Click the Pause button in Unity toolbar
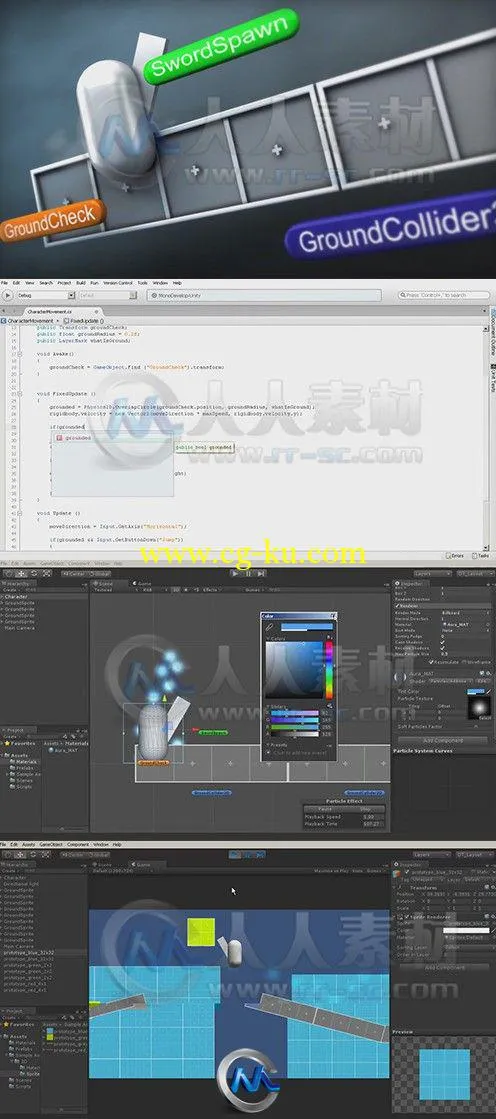The height and width of the screenshot is (1119, 496). tap(248, 573)
